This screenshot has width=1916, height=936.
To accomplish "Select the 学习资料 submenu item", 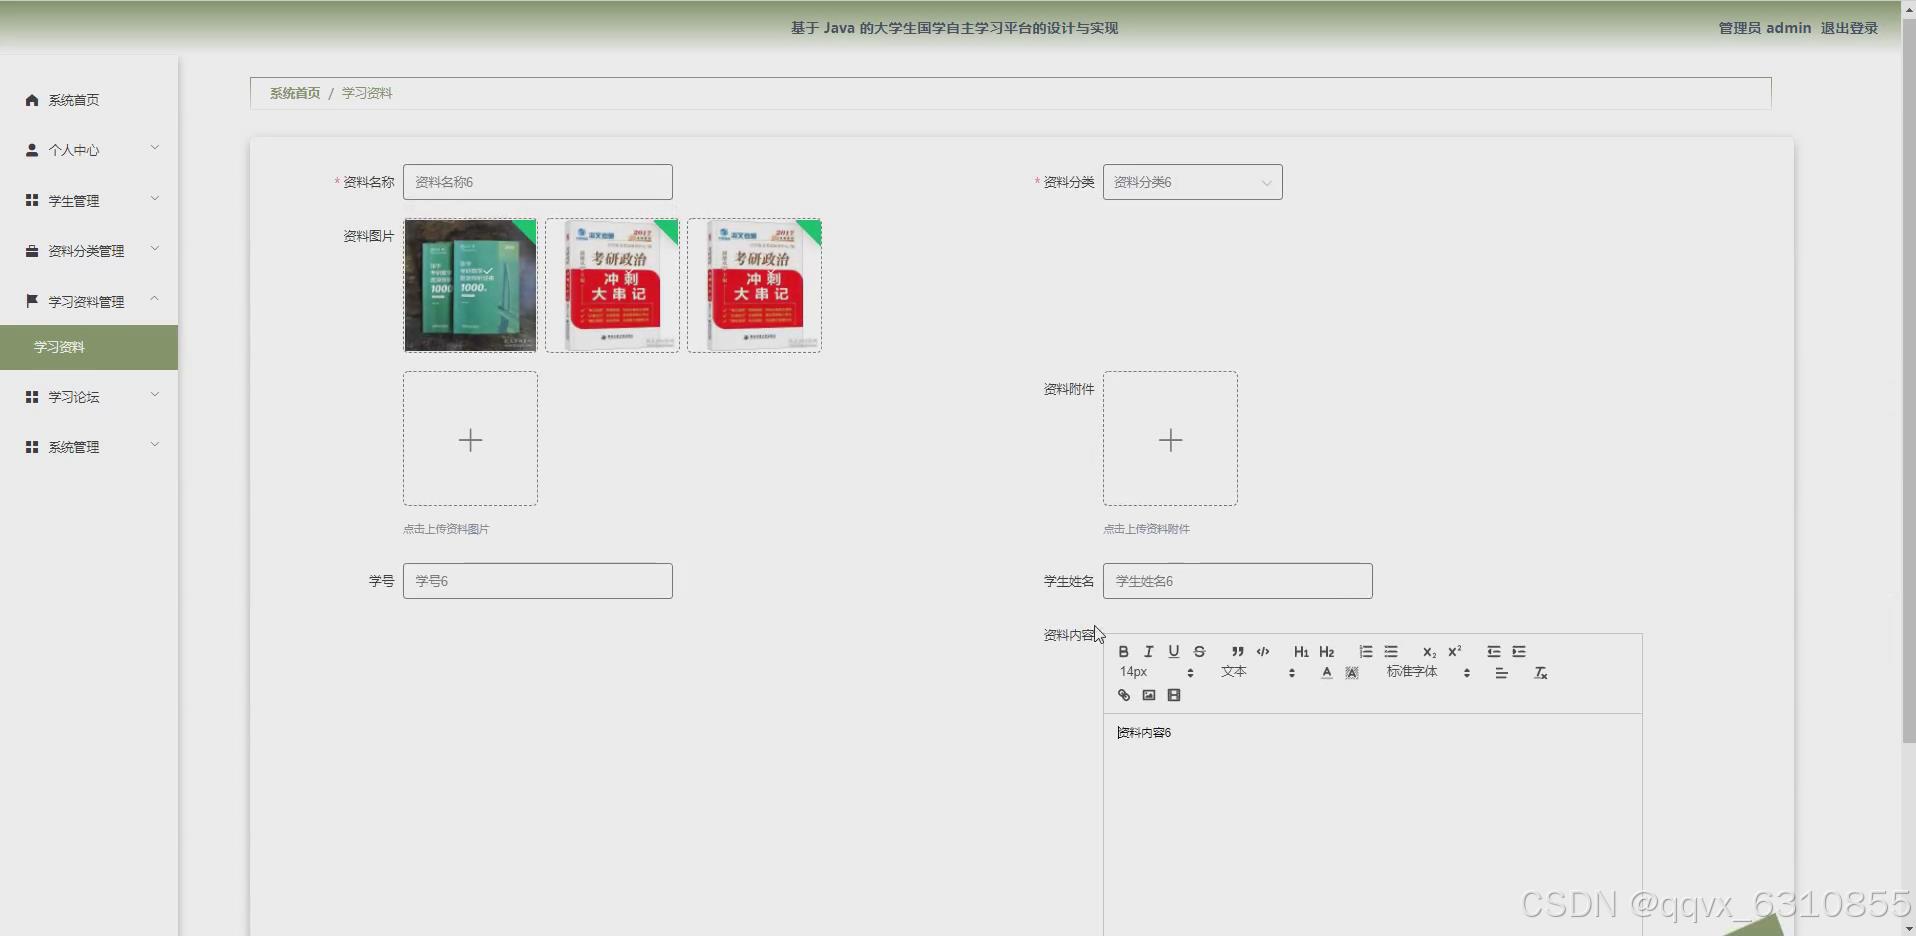I will [x=89, y=347].
